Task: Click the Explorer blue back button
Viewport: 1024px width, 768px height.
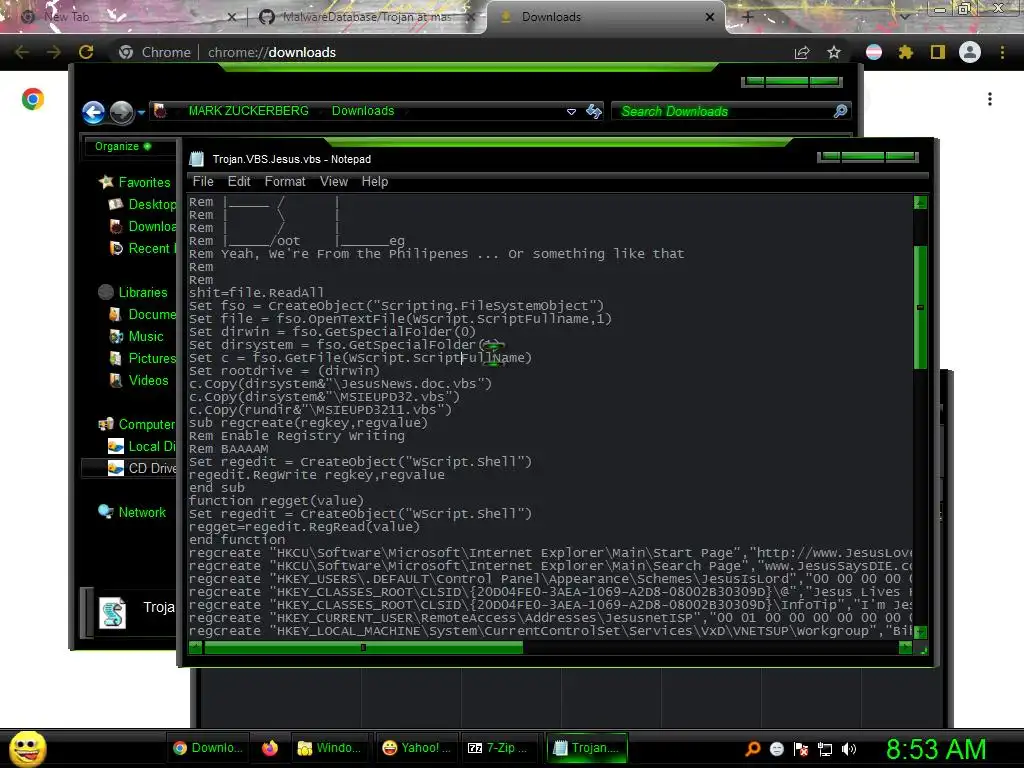Action: [x=93, y=112]
